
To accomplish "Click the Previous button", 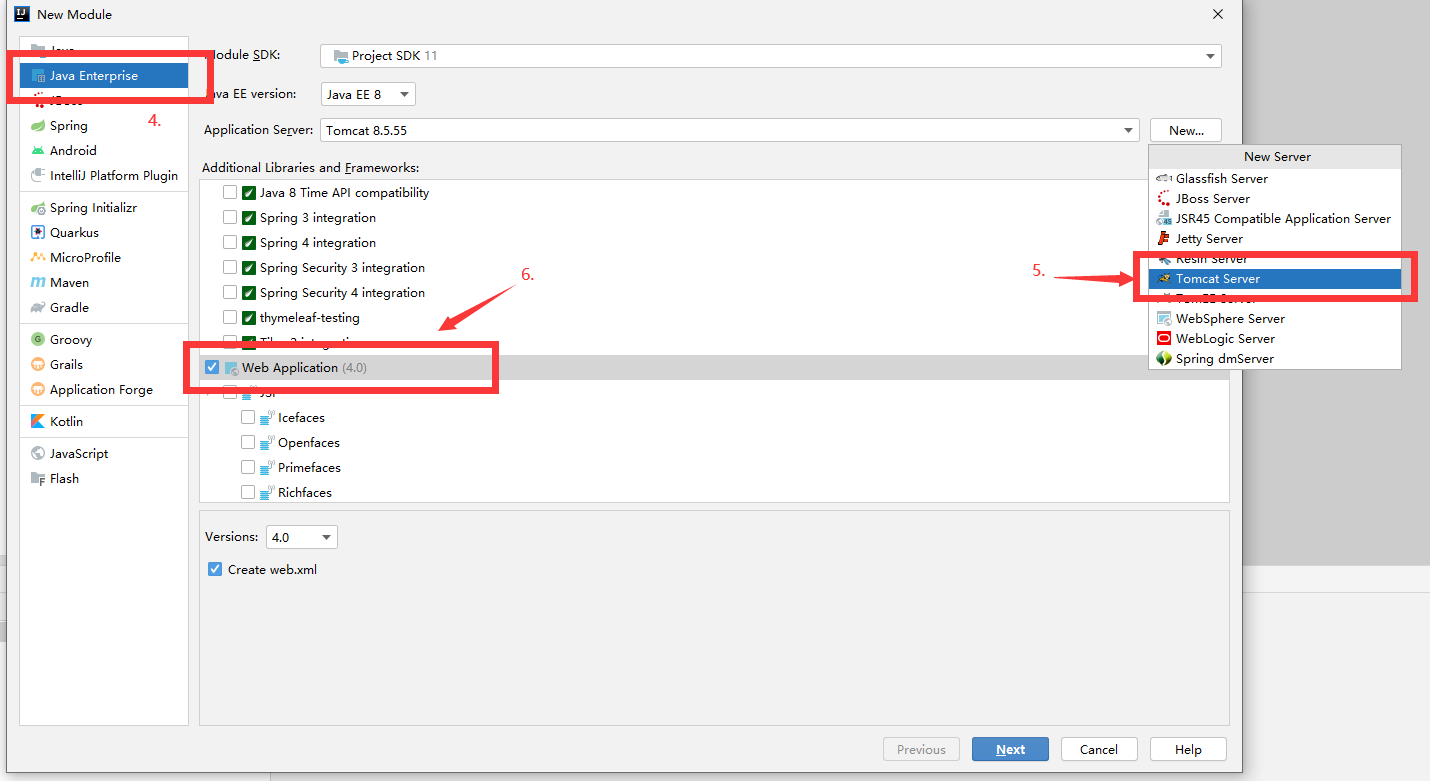I will click(921, 749).
